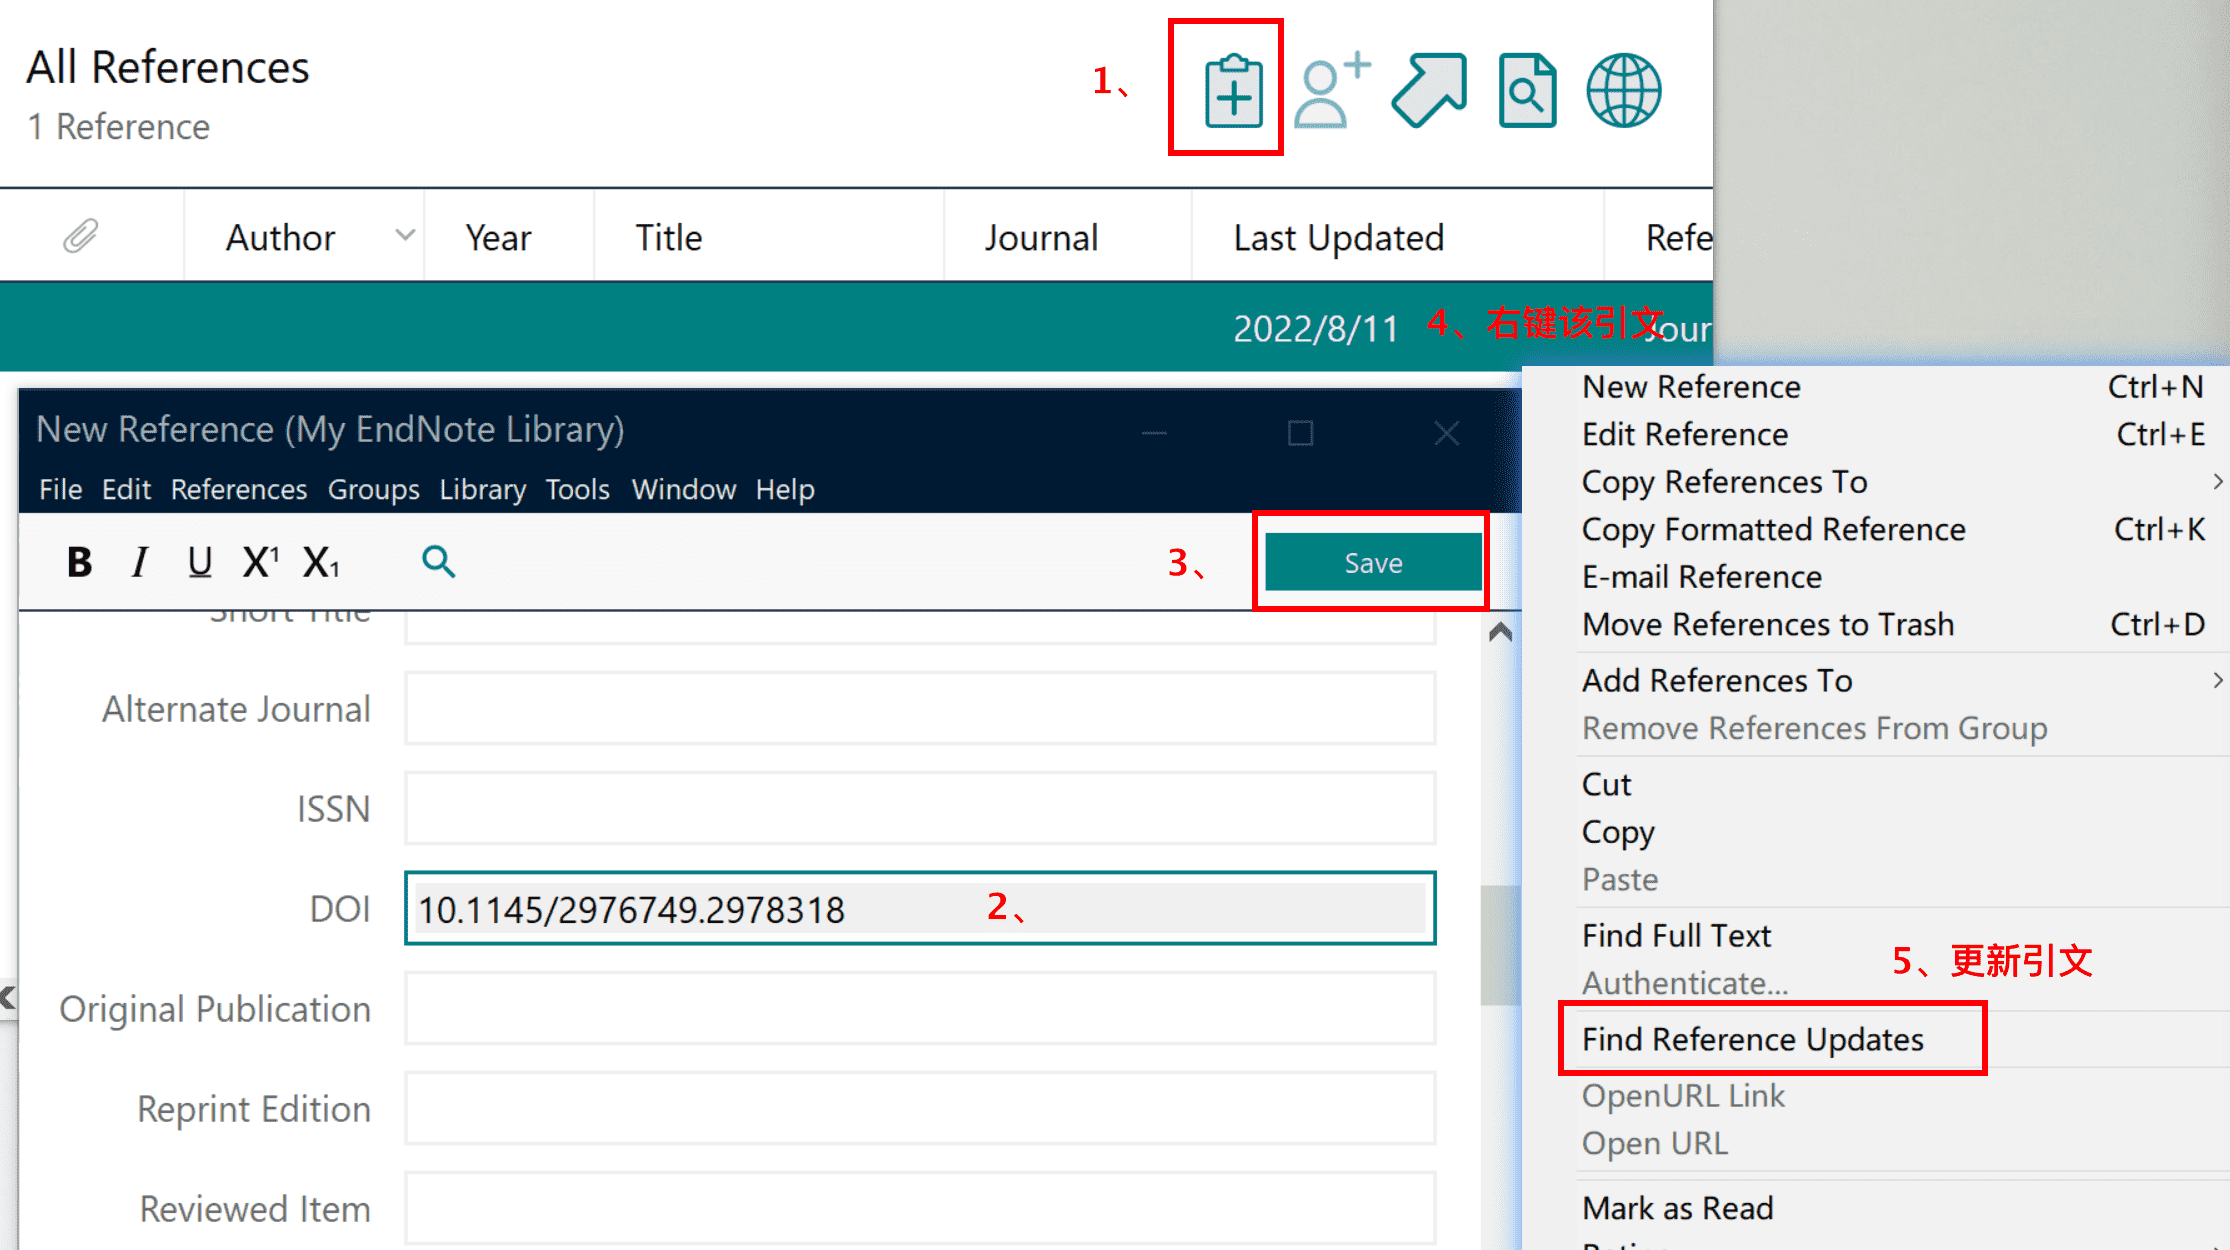Apply subscript formatting

321,563
